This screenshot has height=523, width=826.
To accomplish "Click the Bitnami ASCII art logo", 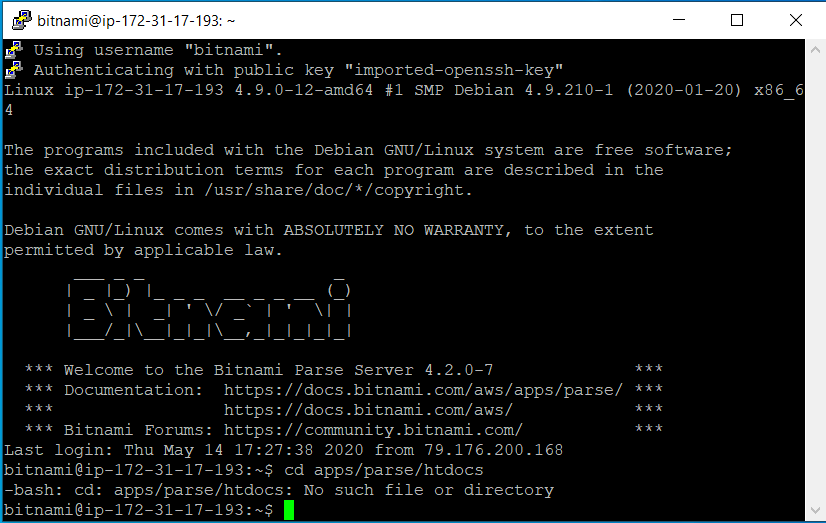I will pyautogui.click(x=209, y=307).
